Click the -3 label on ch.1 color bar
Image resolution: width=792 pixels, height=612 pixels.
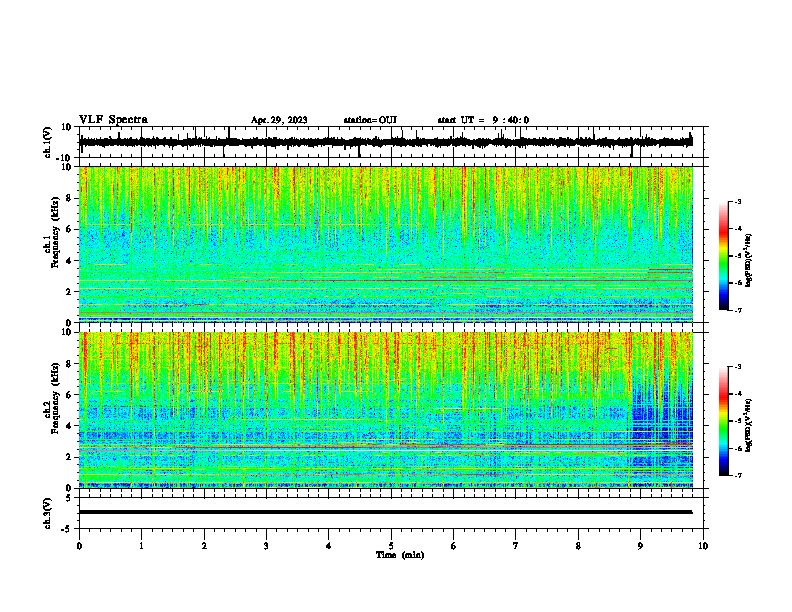click(737, 201)
